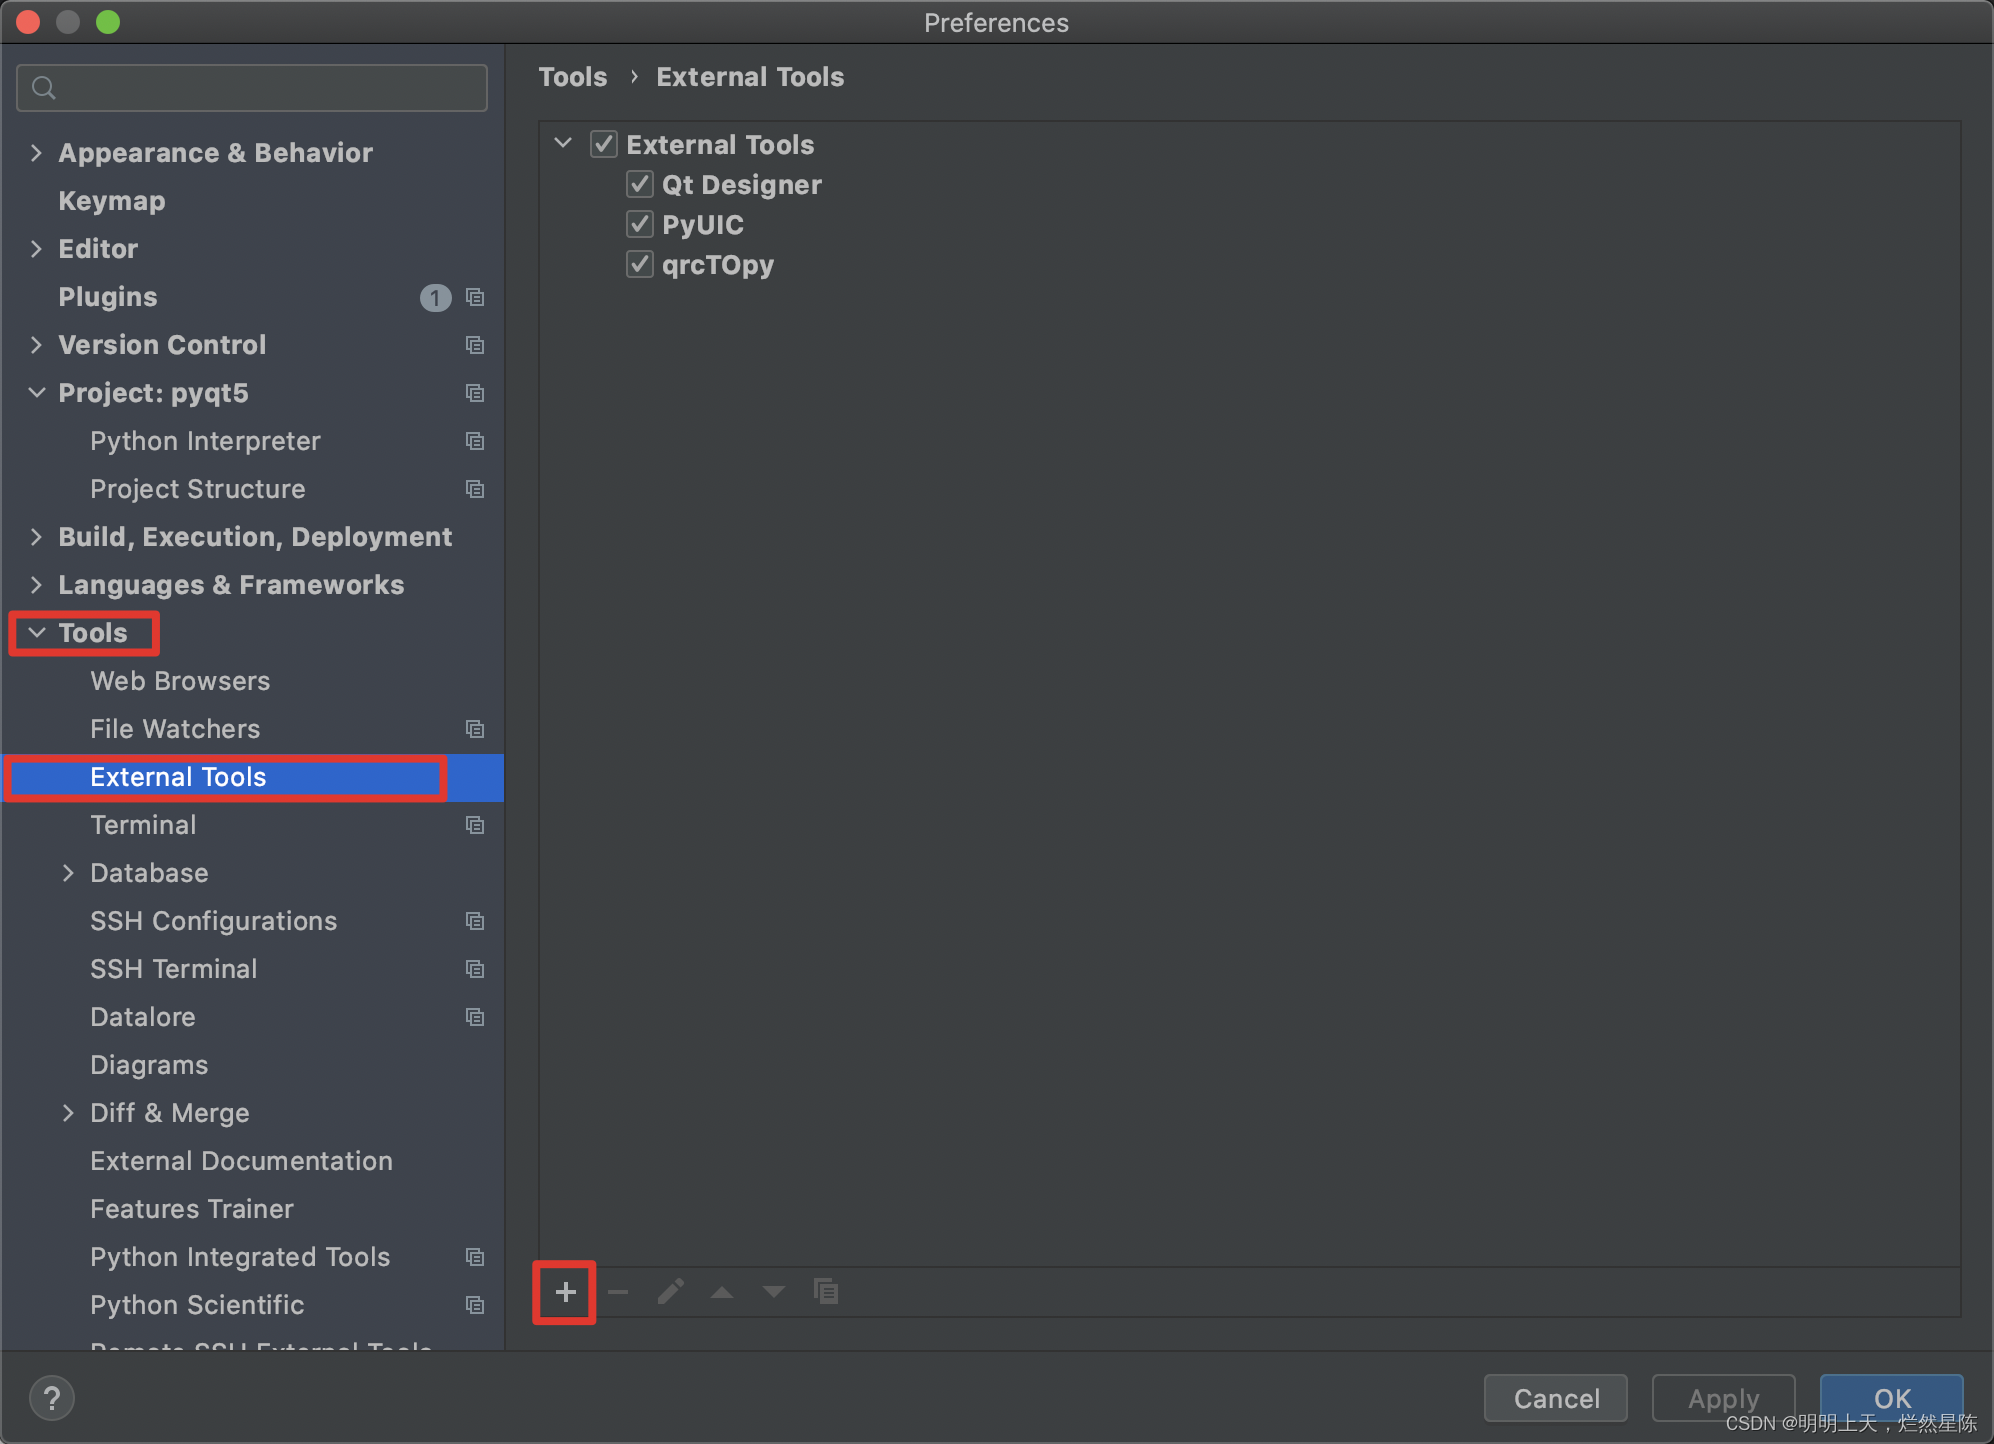Image resolution: width=1994 pixels, height=1444 pixels.
Task: Click the Move Up arrow icon
Action: pyautogui.click(x=722, y=1292)
